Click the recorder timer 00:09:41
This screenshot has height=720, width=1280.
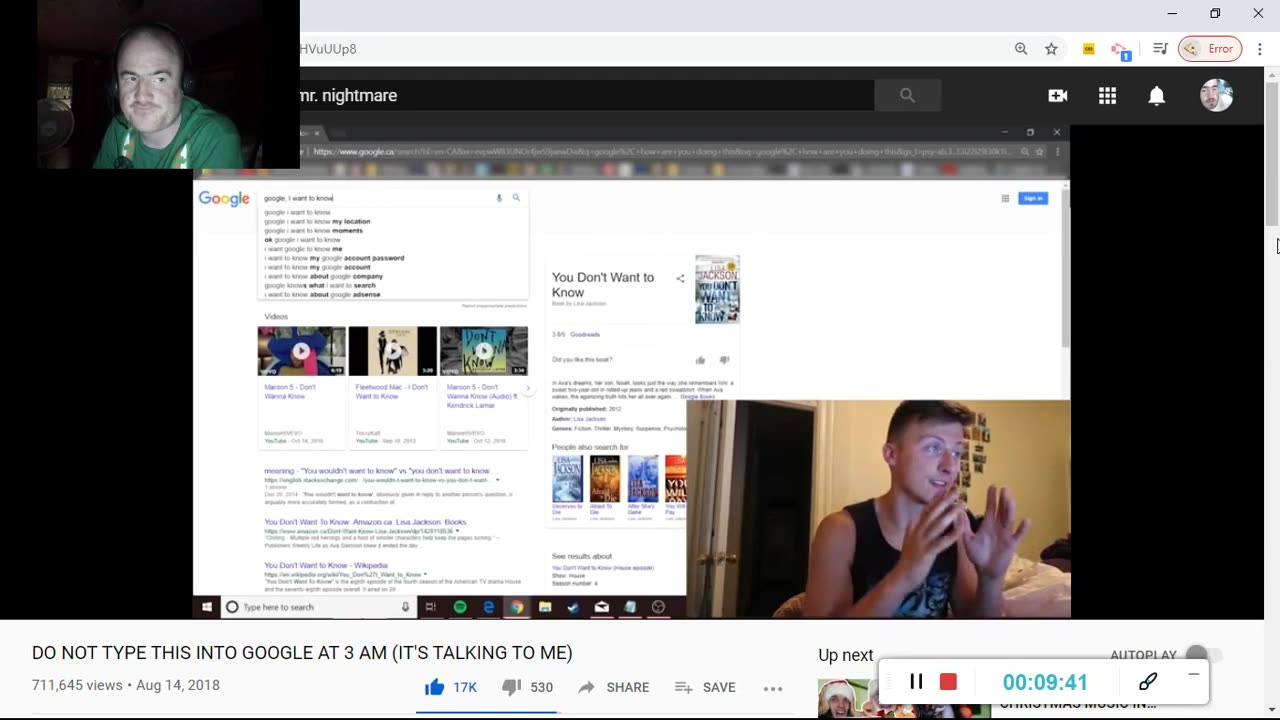(x=1045, y=682)
